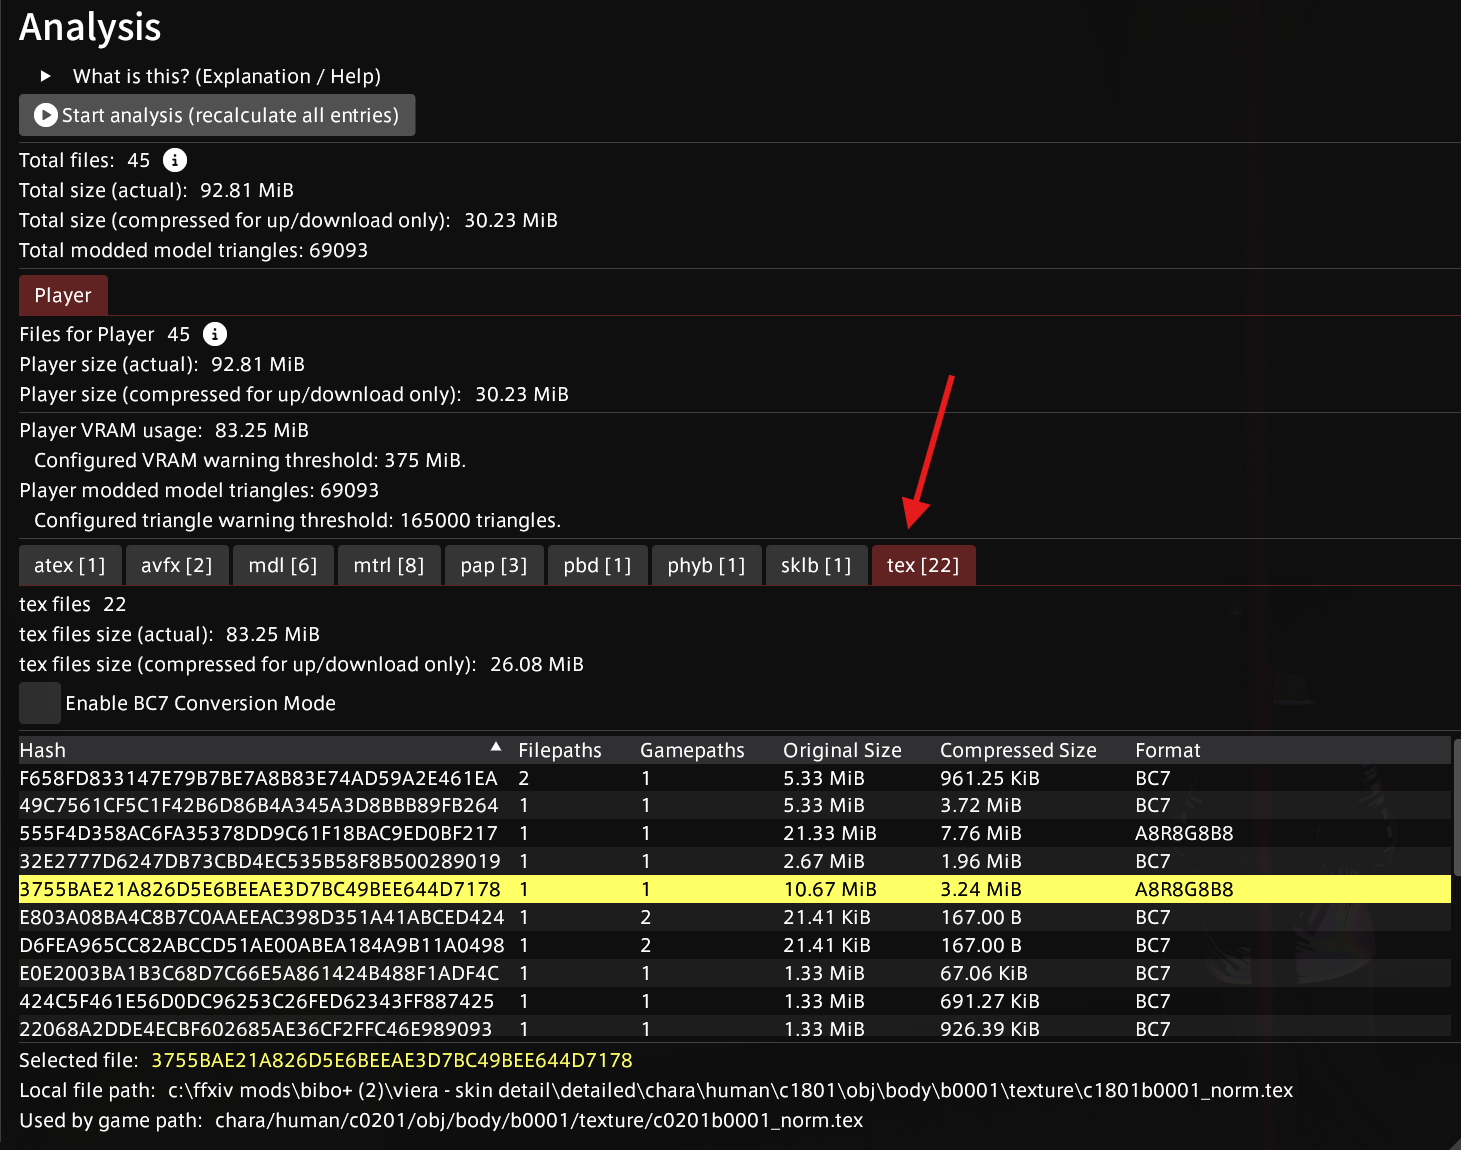The height and width of the screenshot is (1150, 1461).
Task: Switch to pap [3] tab
Action: [493, 565]
